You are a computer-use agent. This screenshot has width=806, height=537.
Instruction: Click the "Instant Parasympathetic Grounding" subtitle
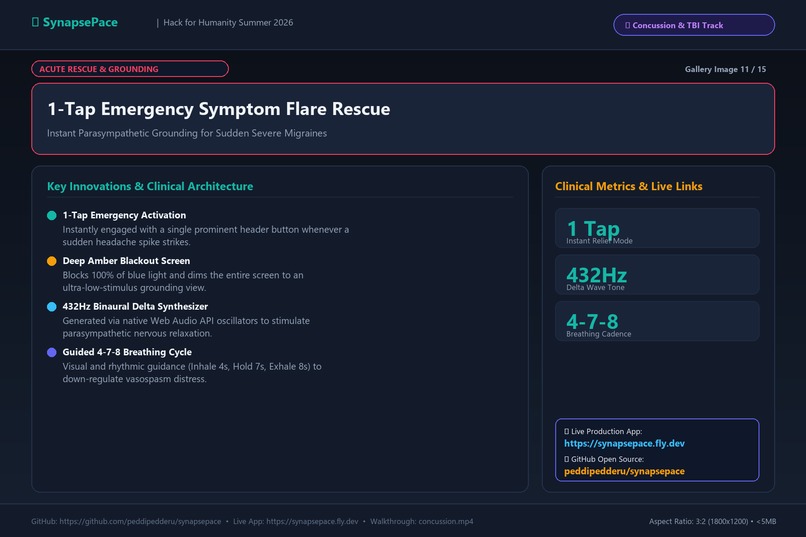tap(187, 133)
